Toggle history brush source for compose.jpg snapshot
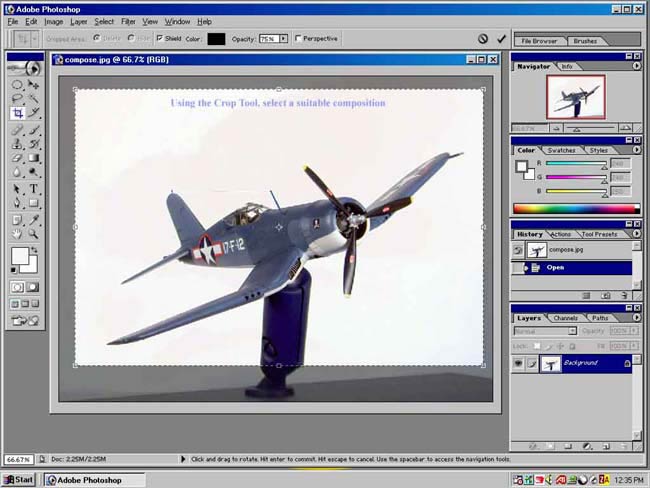The height and width of the screenshot is (488, 650). [518, 250]
